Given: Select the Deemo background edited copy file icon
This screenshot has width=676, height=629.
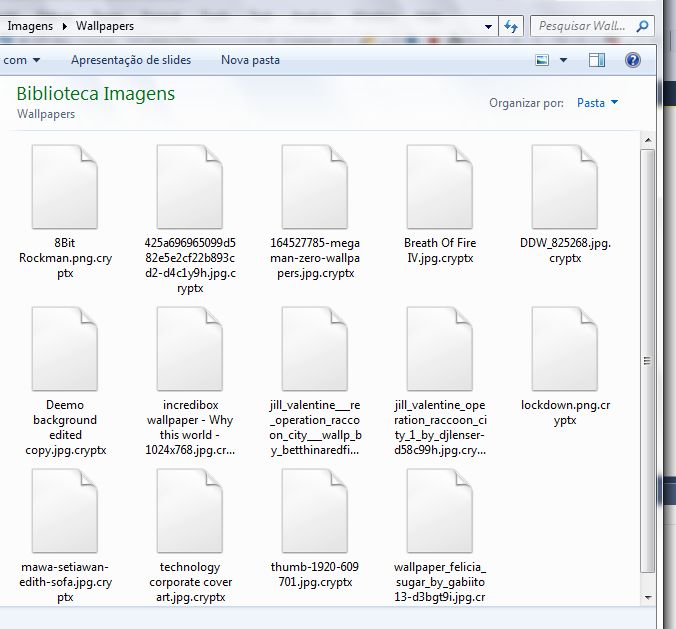Looking at the screenshot, I should pos(65,349).
